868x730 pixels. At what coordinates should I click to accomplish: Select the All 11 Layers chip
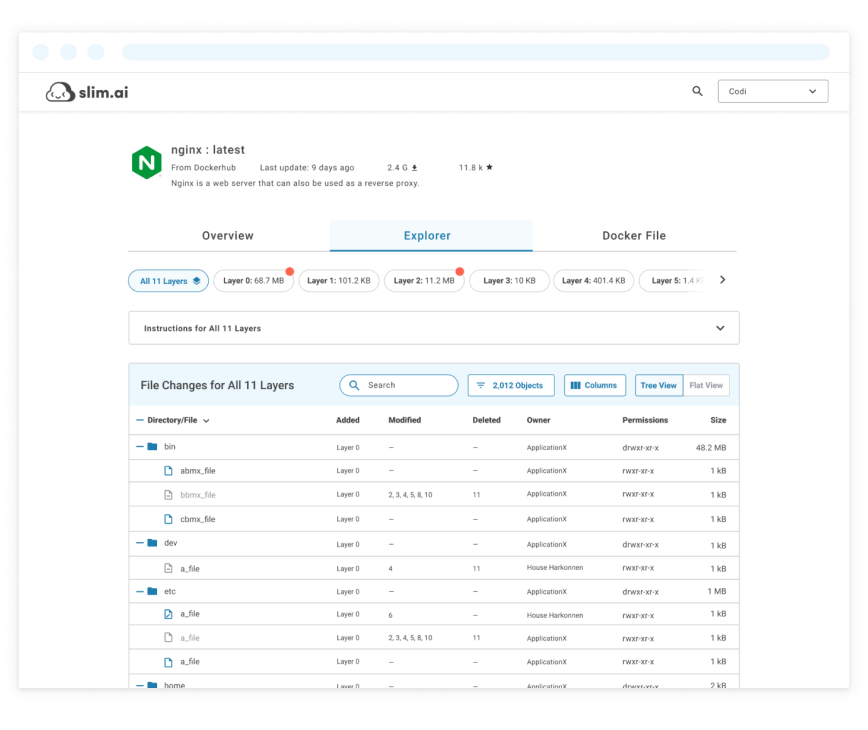tap(168, 281)
